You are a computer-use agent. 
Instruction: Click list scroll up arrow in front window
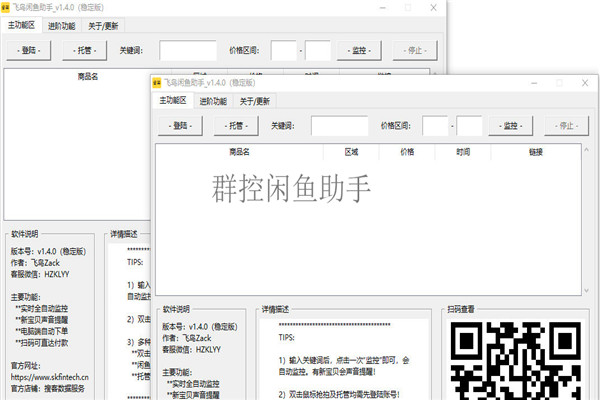[586, 150]
